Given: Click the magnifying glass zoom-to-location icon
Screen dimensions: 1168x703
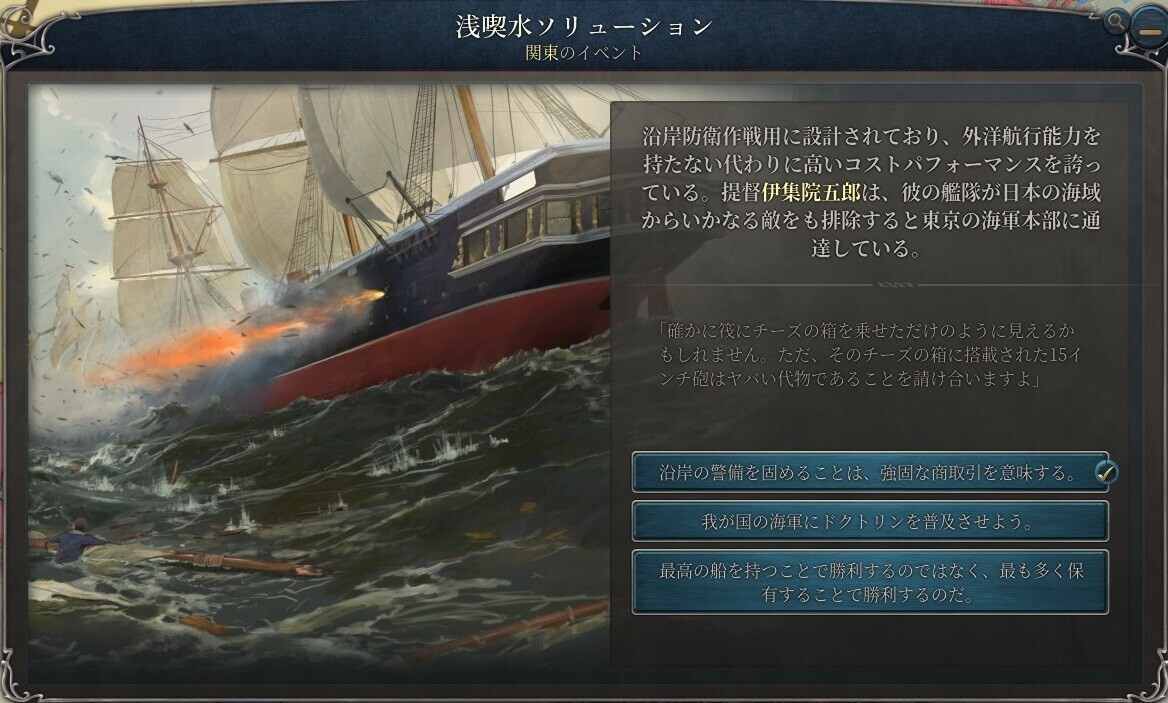Looking at the screenshot, I should pos(1115,22).
